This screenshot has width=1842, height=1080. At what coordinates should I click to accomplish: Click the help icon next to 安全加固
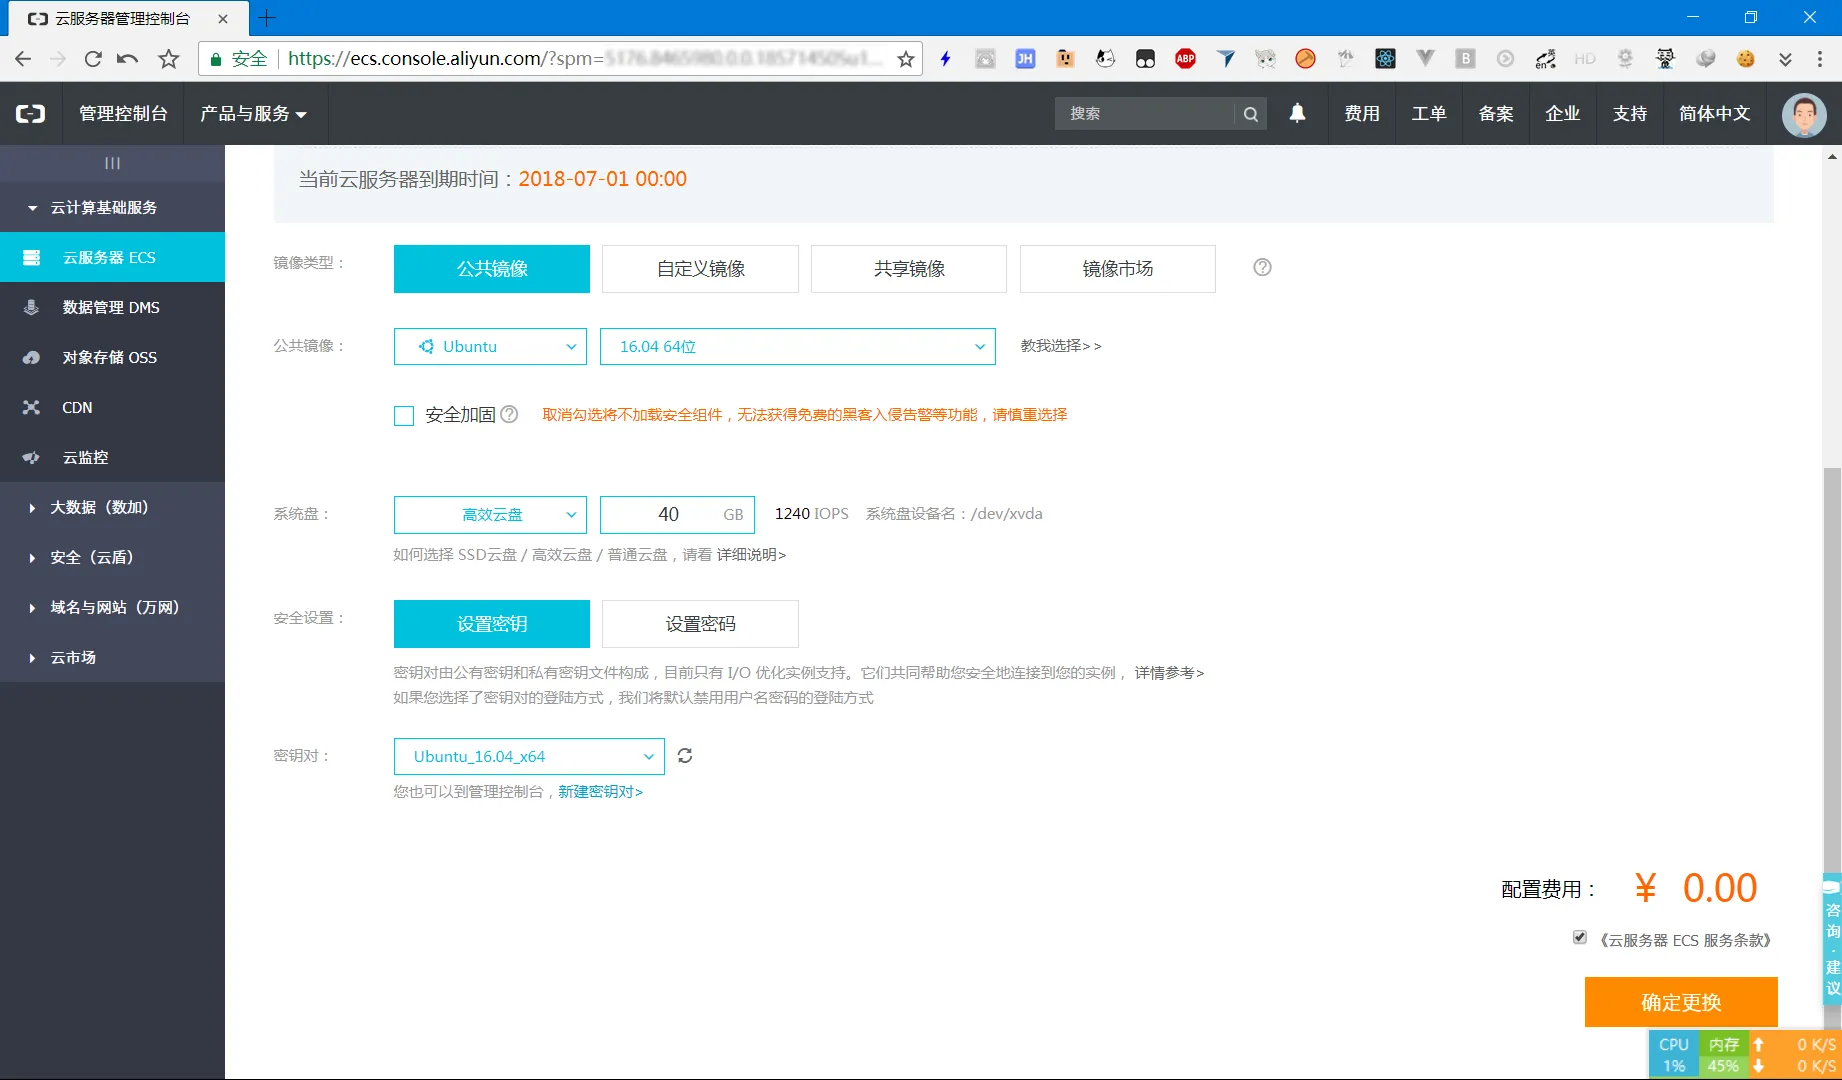(x=509, y=414)
